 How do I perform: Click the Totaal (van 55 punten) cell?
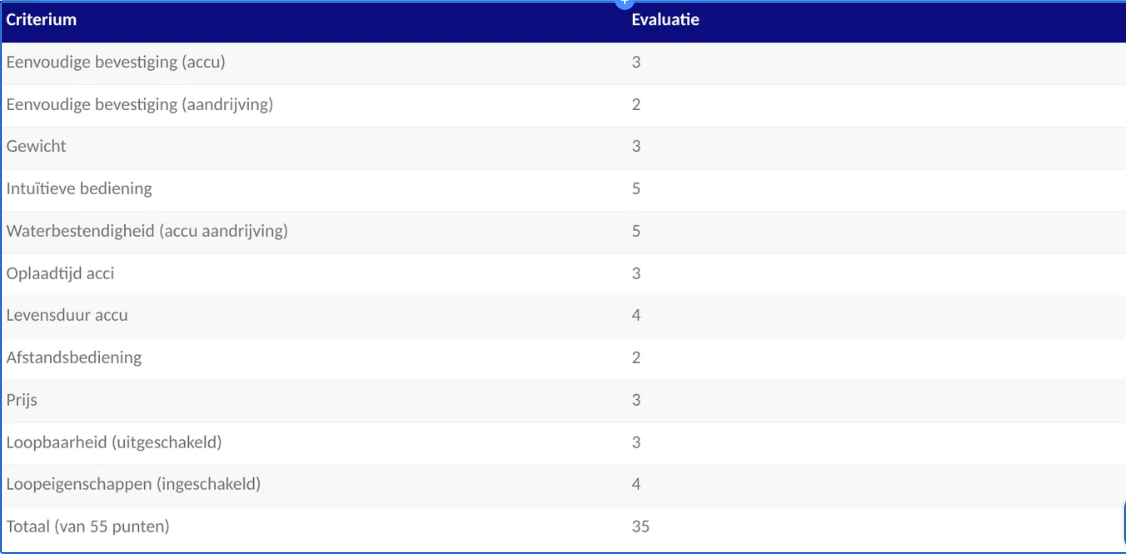click(x=88, y=526)
